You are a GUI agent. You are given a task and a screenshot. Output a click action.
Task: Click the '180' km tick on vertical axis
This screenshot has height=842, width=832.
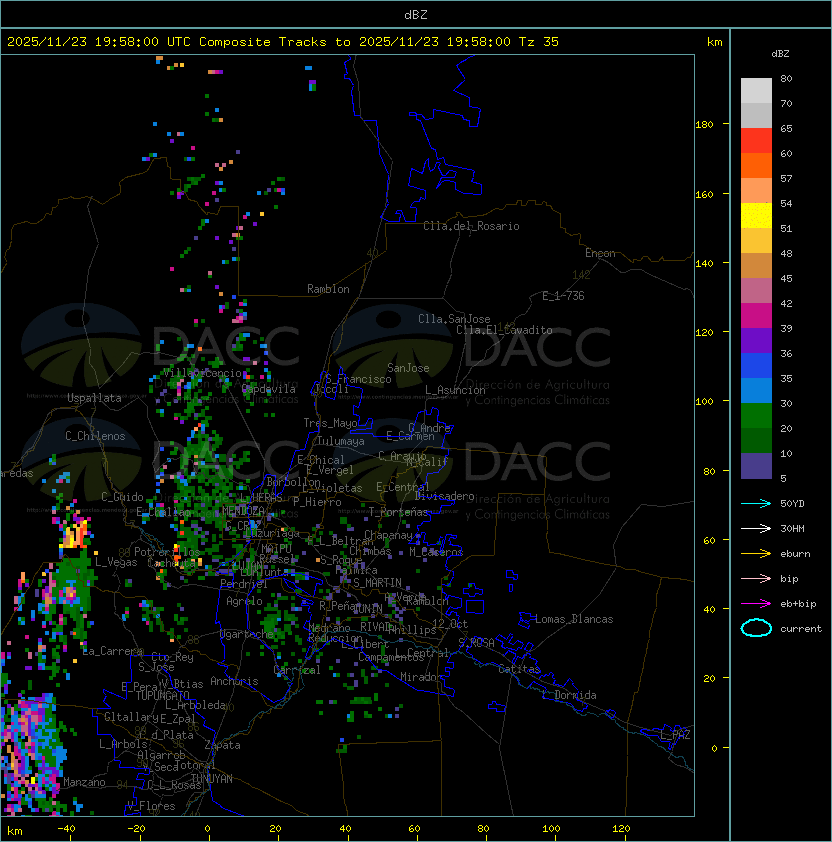click(704, 125)
